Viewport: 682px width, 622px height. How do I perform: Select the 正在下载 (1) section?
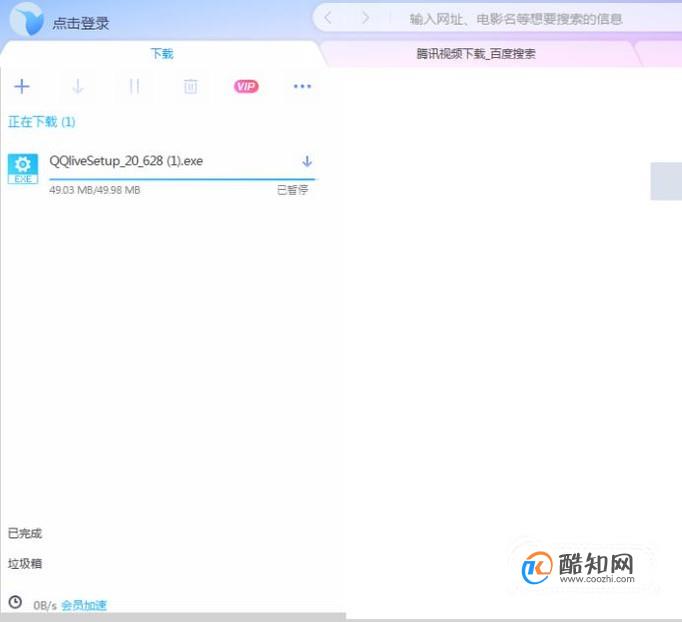click(42, 122)
